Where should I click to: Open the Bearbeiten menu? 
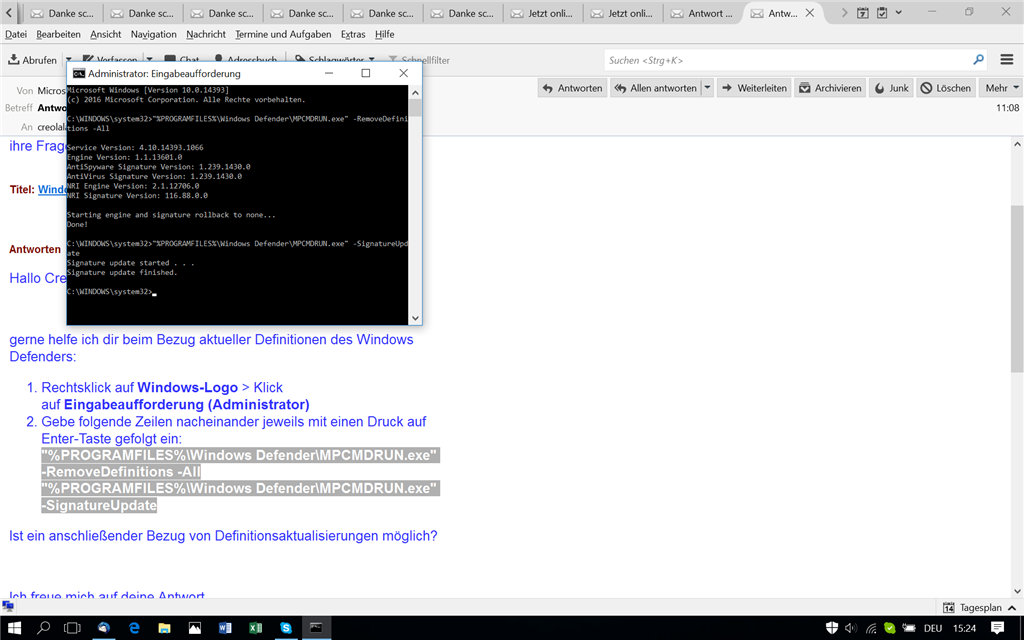[x=58, y=34]
